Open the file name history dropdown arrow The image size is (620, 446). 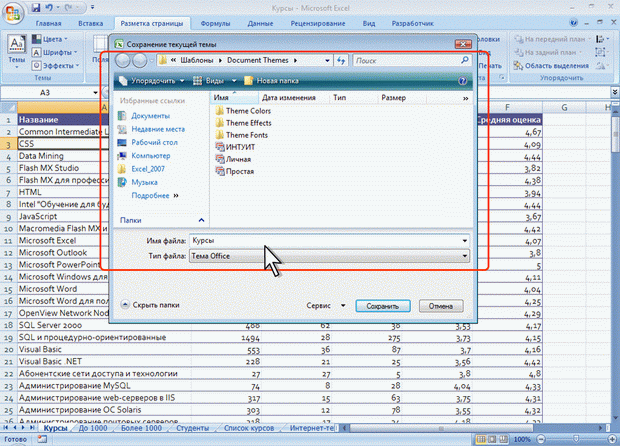(x=464, y=240)
